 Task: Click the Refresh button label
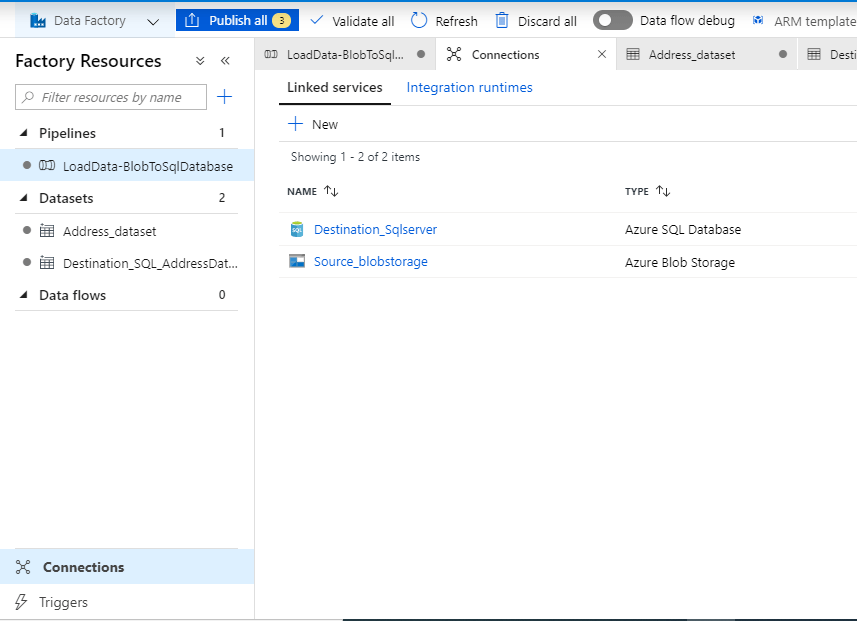(x=456, y=21)
